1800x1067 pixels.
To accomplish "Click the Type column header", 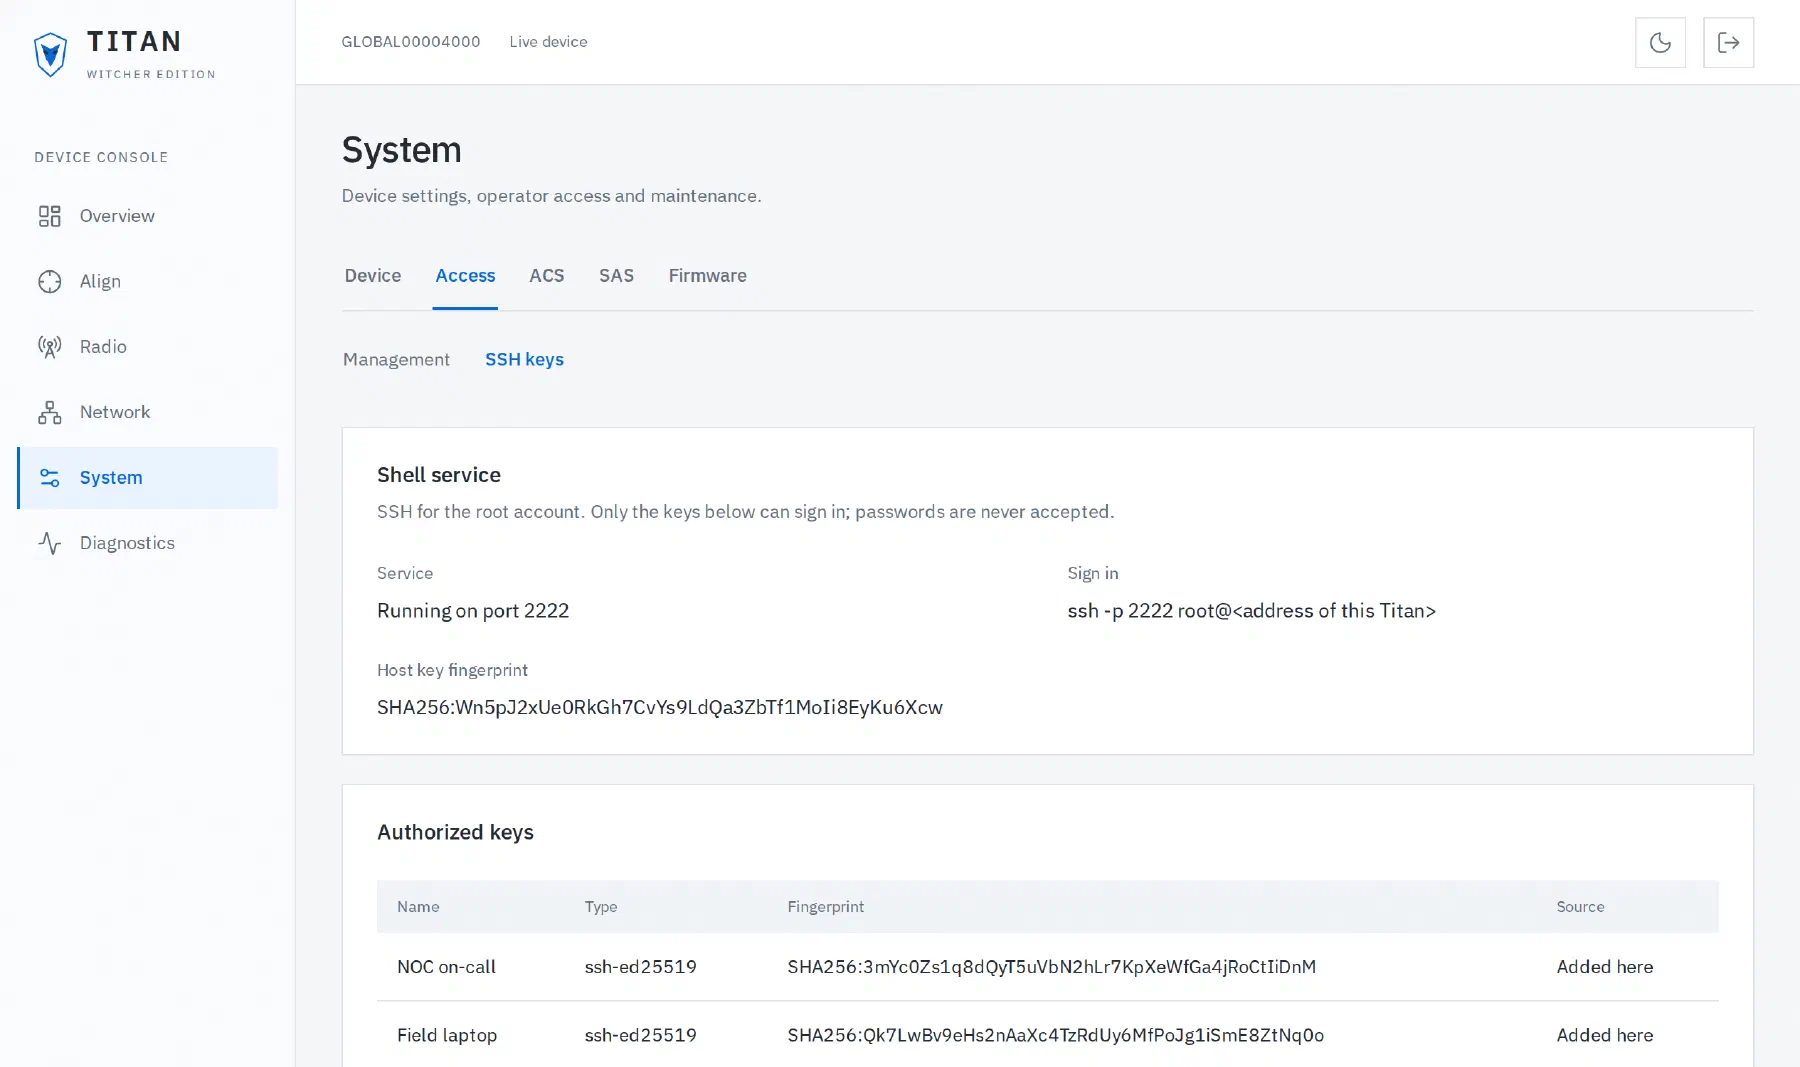I will 601,907.
